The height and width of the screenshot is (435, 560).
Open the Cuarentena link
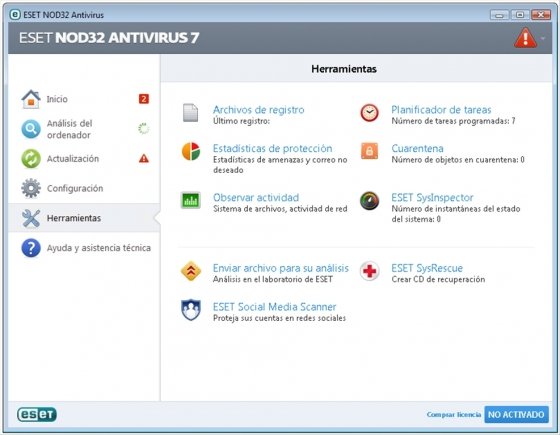[x=417, y=148]
